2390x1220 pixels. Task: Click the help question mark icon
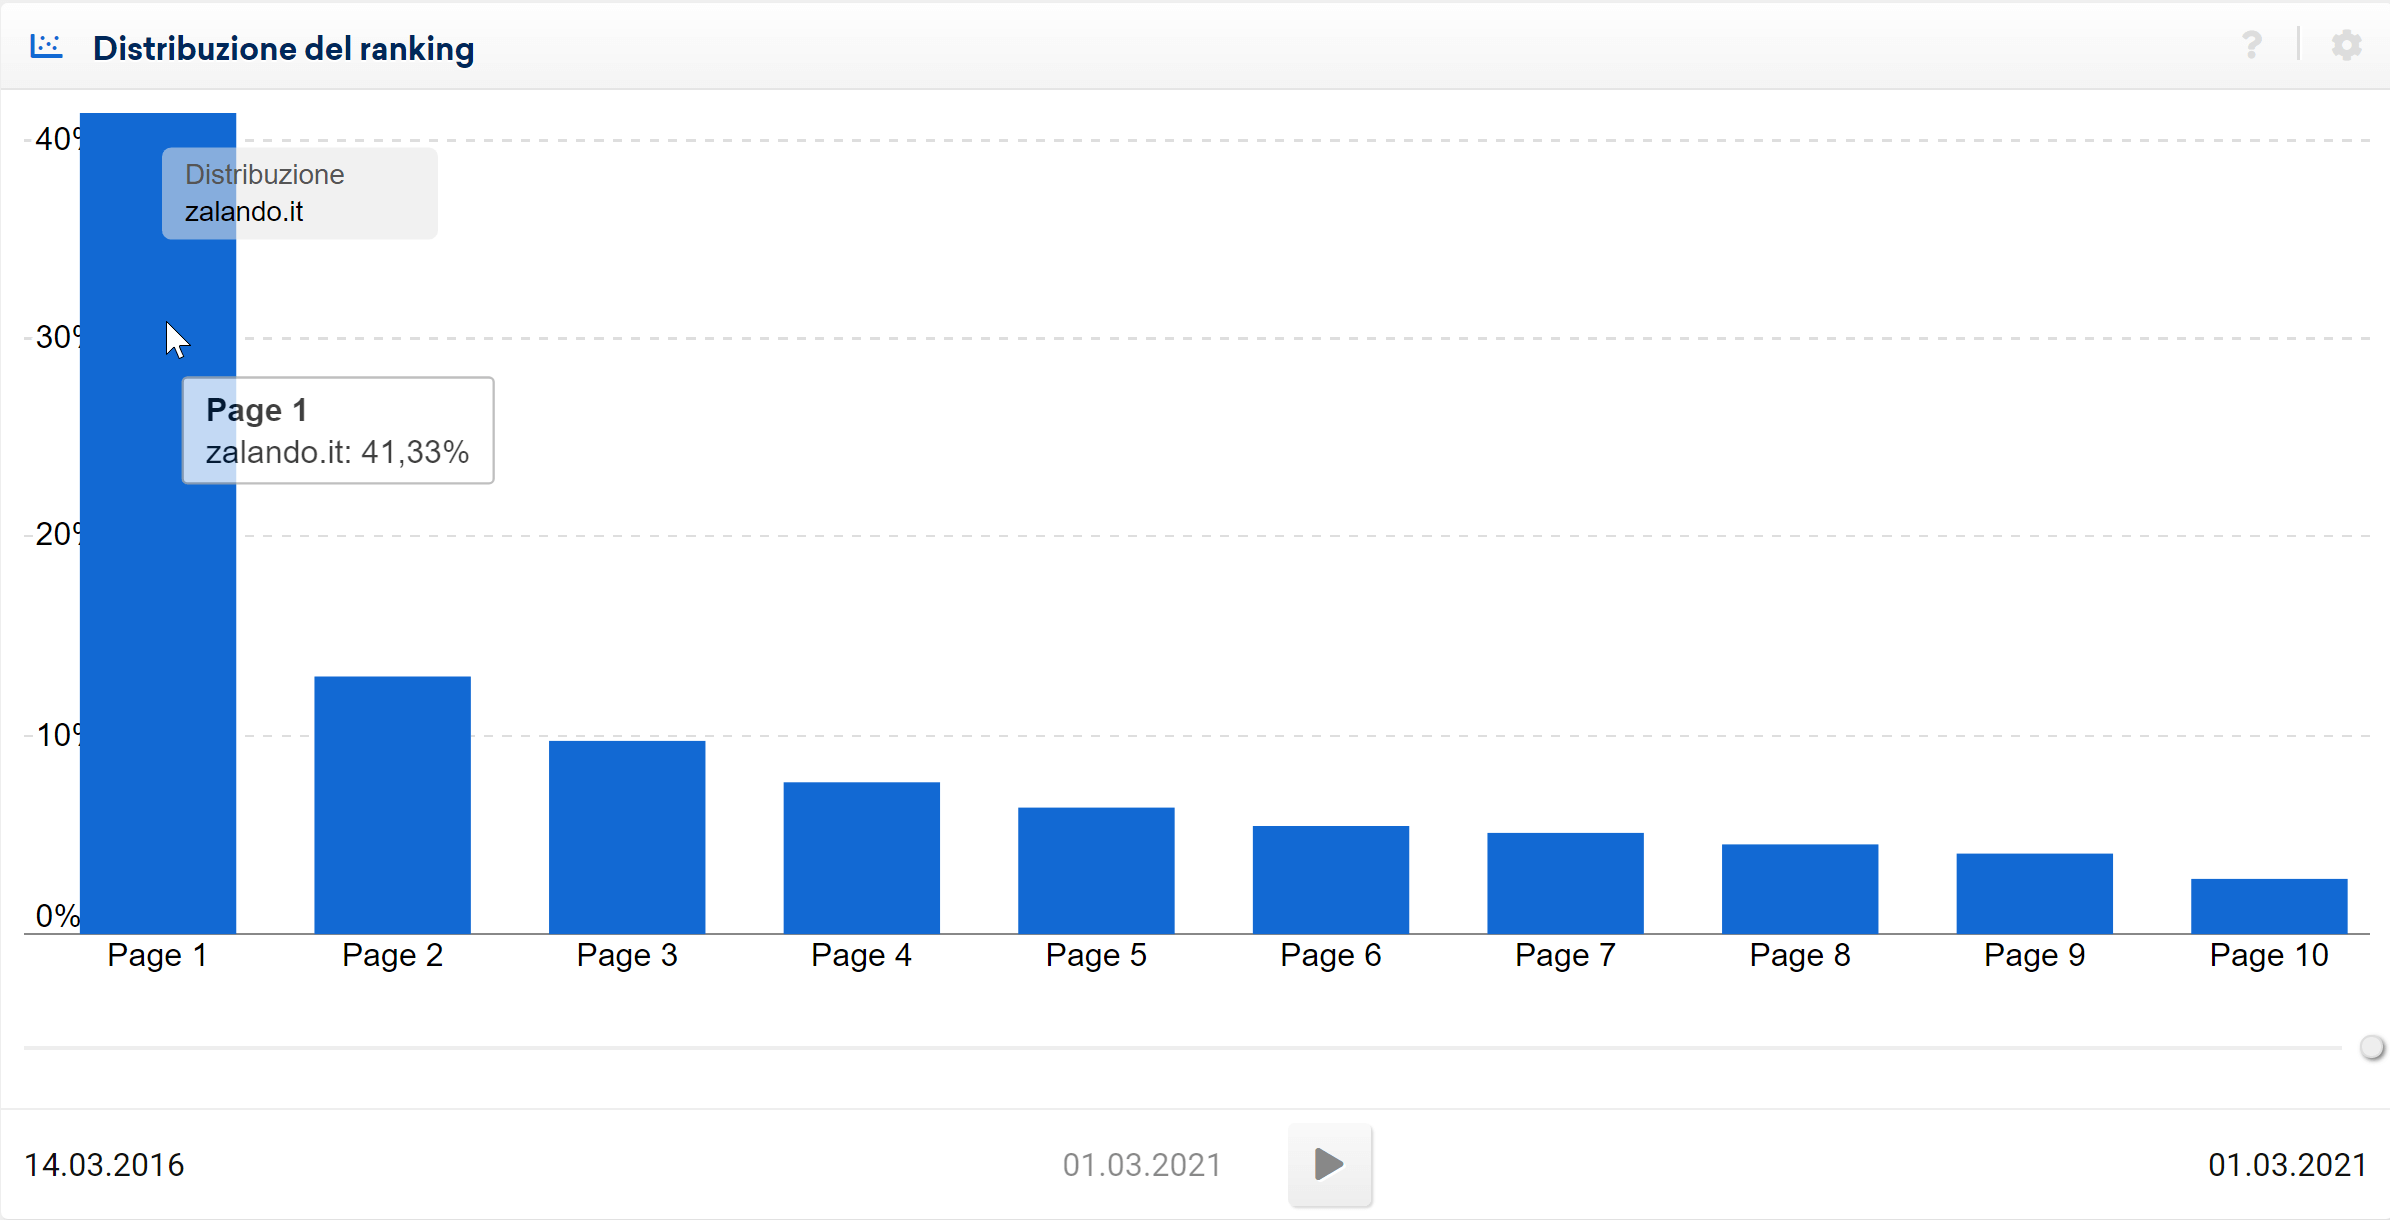tap(2251, 45)
